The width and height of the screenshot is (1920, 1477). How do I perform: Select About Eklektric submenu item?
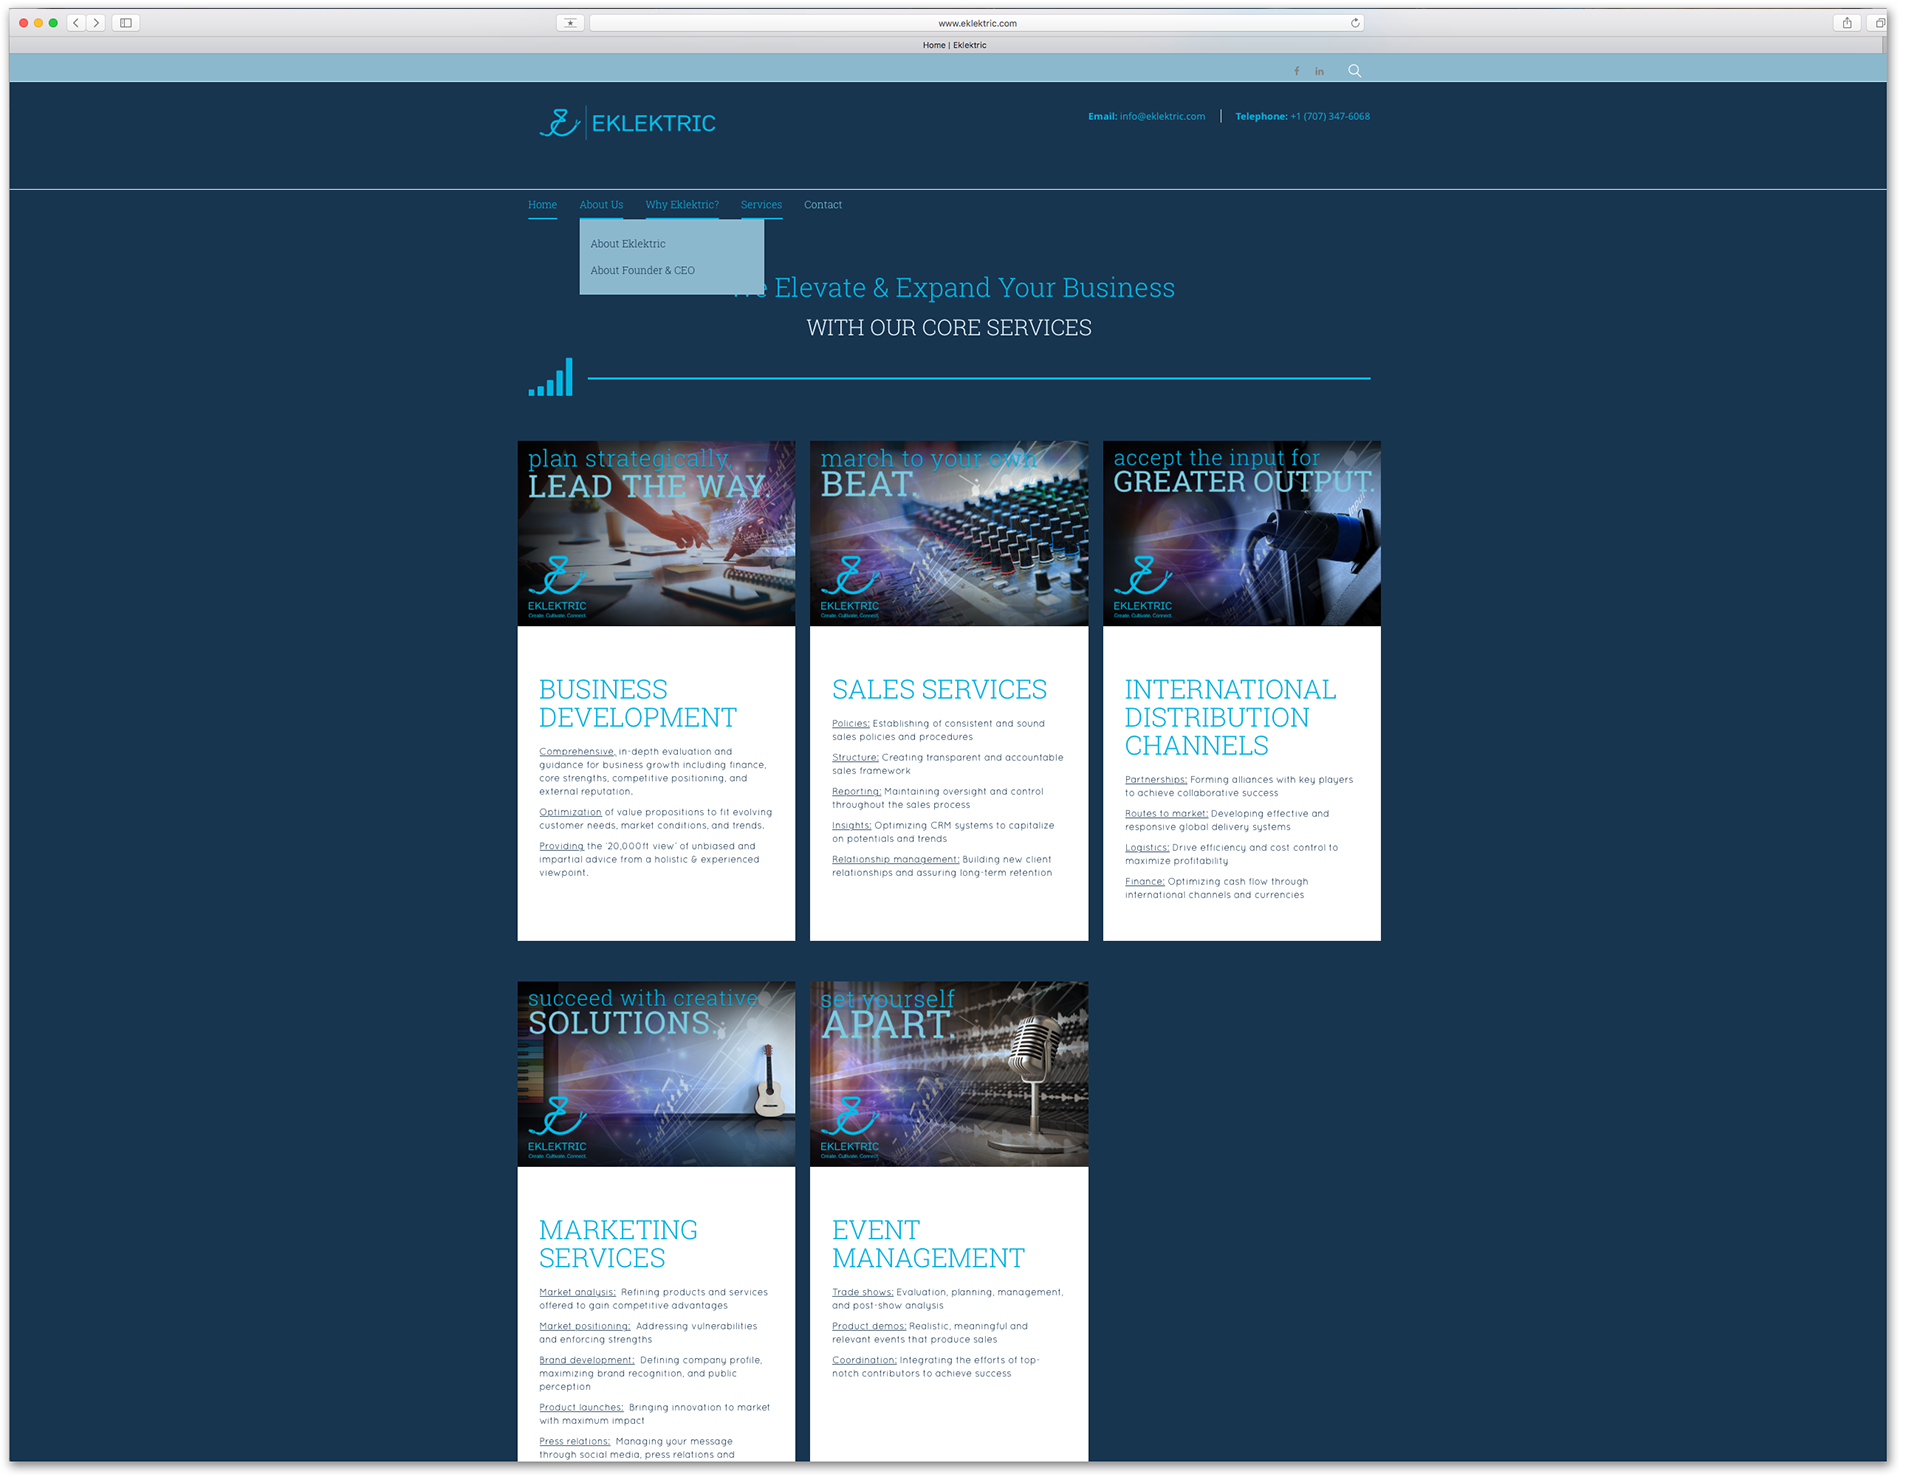(x=627, y=244)
